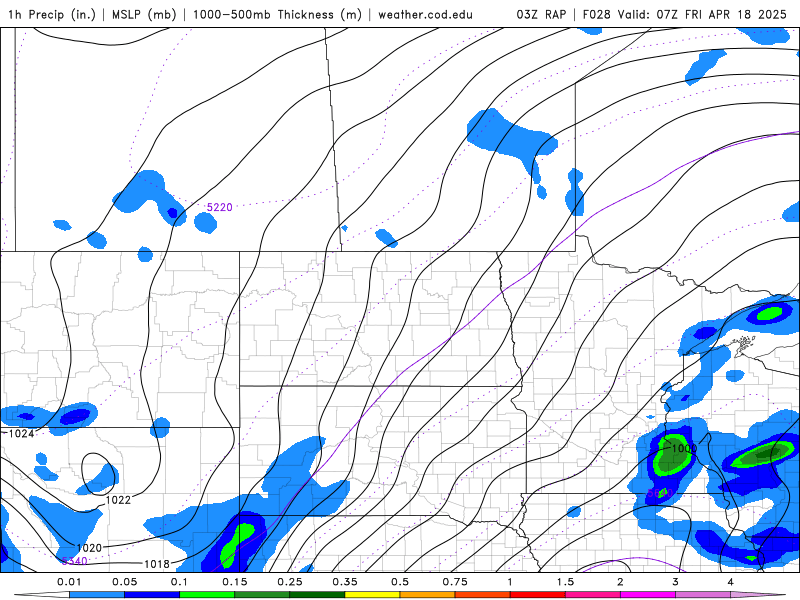Click the 0.35 legend value
The width and height of the screenshot is (800, 600).
(345, 582)
